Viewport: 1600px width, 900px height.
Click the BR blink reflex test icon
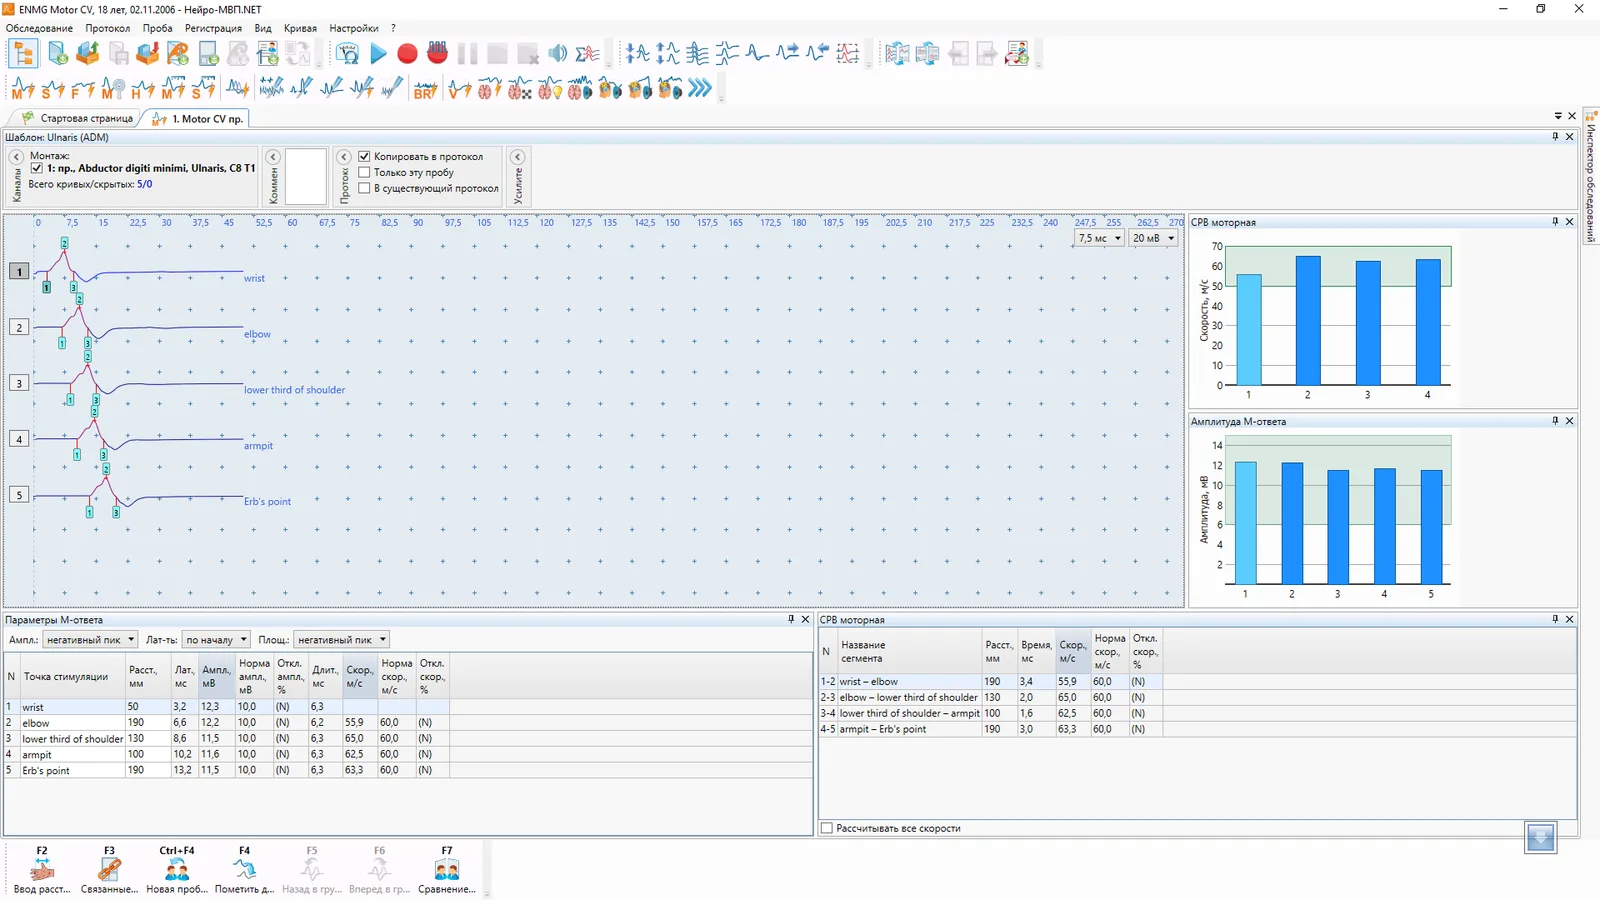pyautogui.click(x=425, y=89)
